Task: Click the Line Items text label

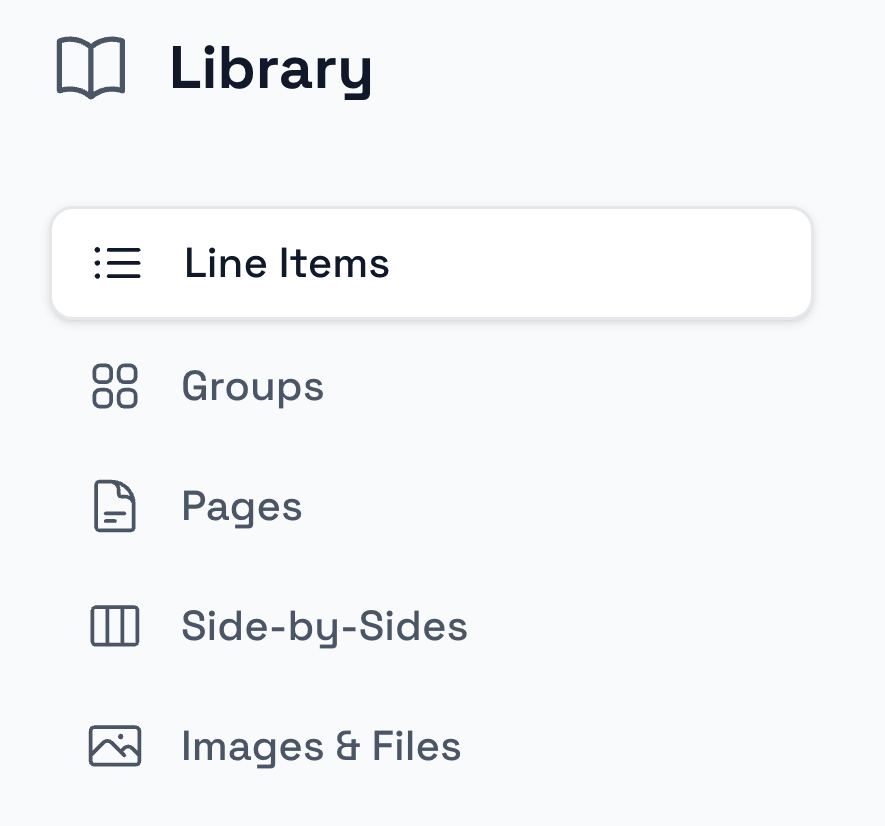Action: (287, 263)
